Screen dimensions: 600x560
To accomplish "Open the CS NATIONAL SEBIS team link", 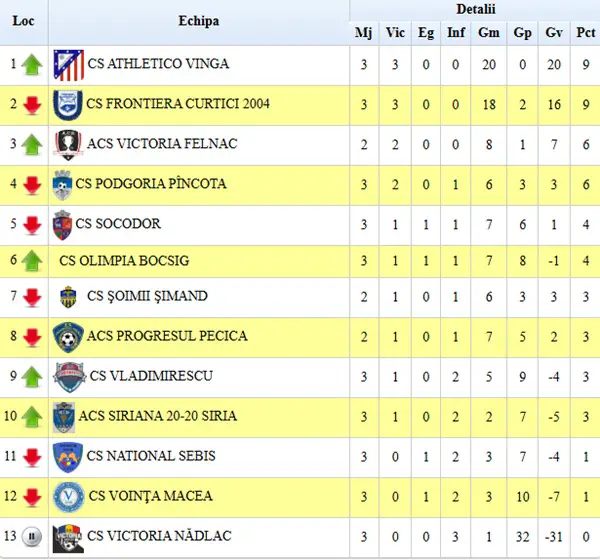I will [151, 456].
